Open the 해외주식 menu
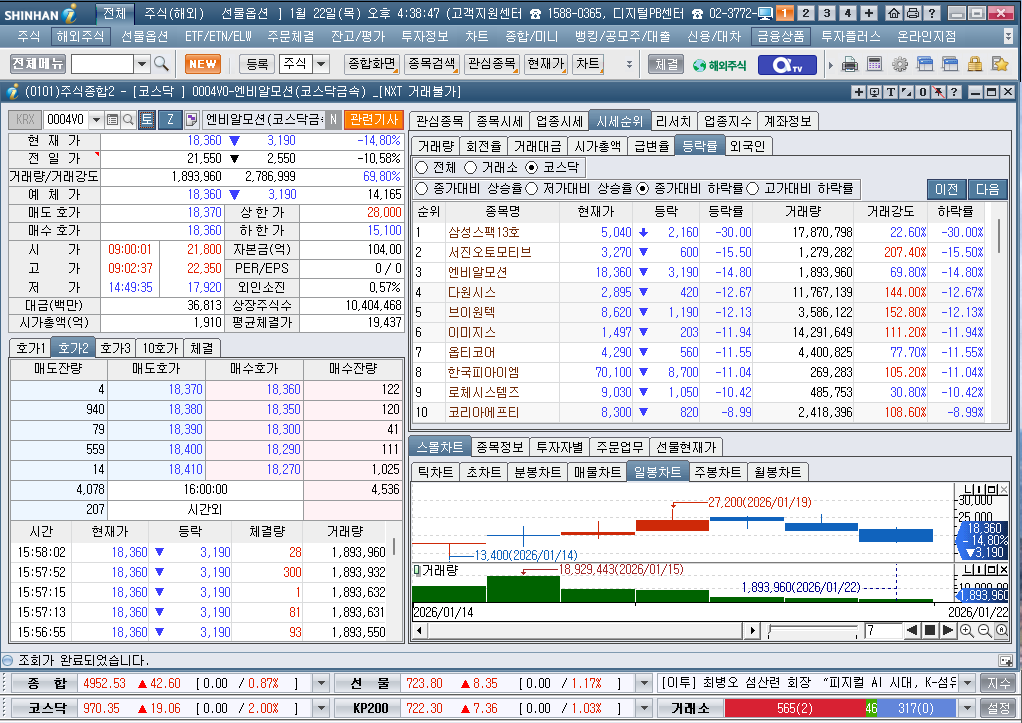The image size is (1022, 723). coord(80,37)
